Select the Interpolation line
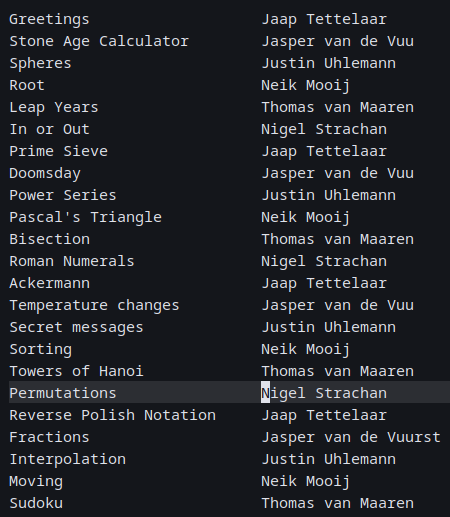 [x=67, y=459]
